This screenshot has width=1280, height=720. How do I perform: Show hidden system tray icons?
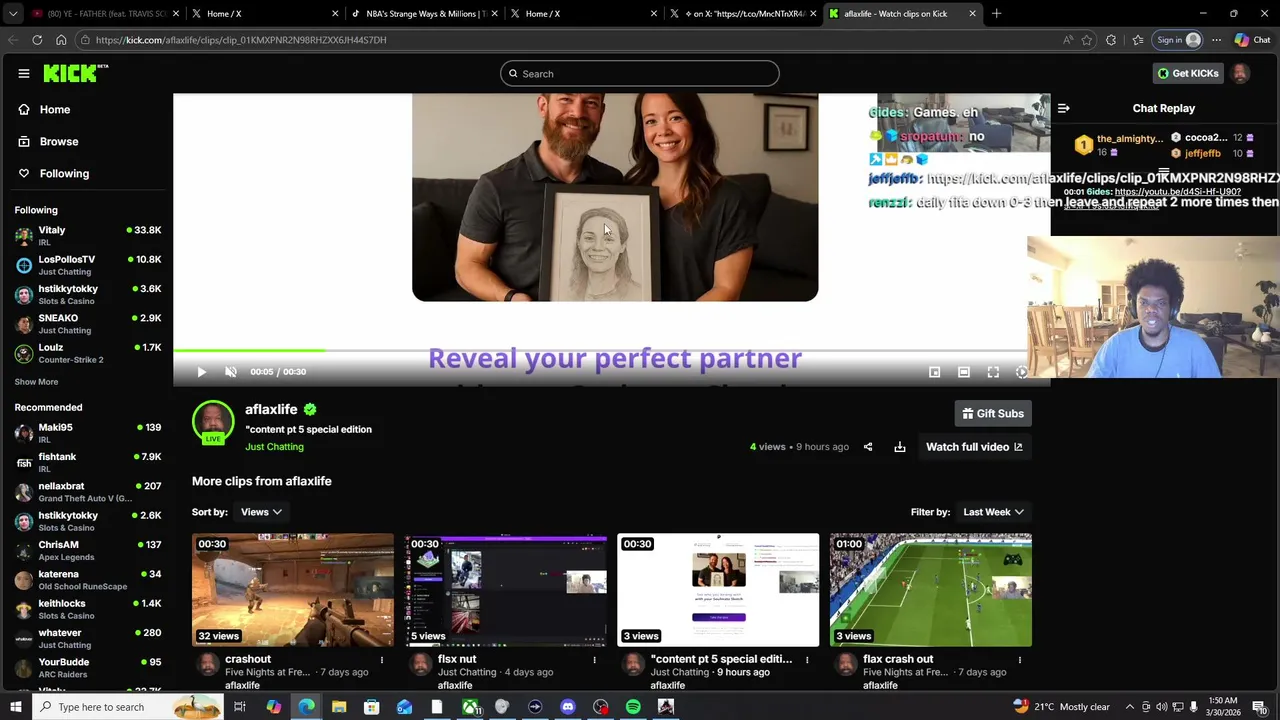1130,707
